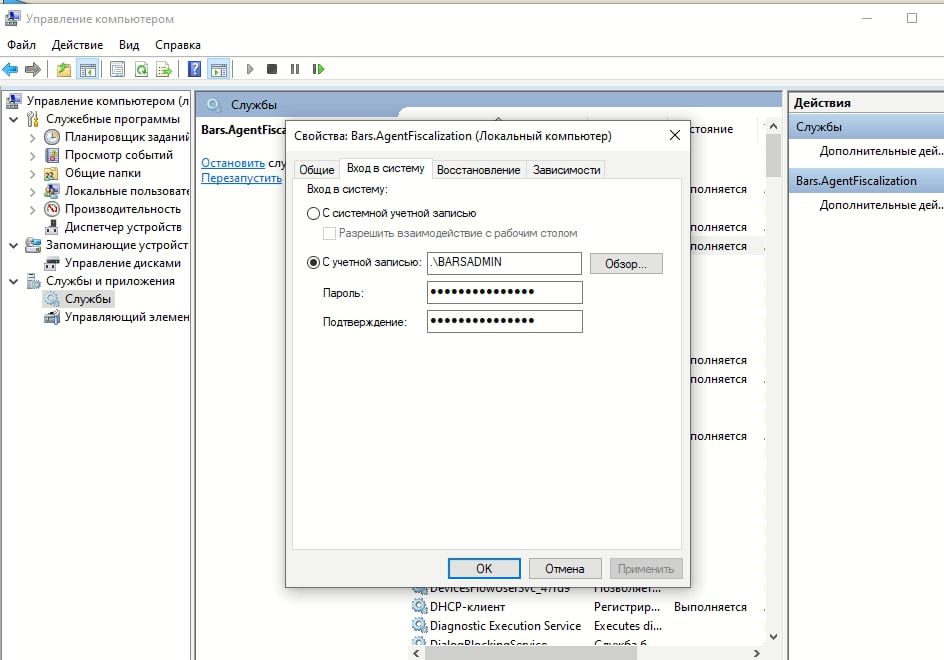Switch to the Общие tab

click(317, 170)
